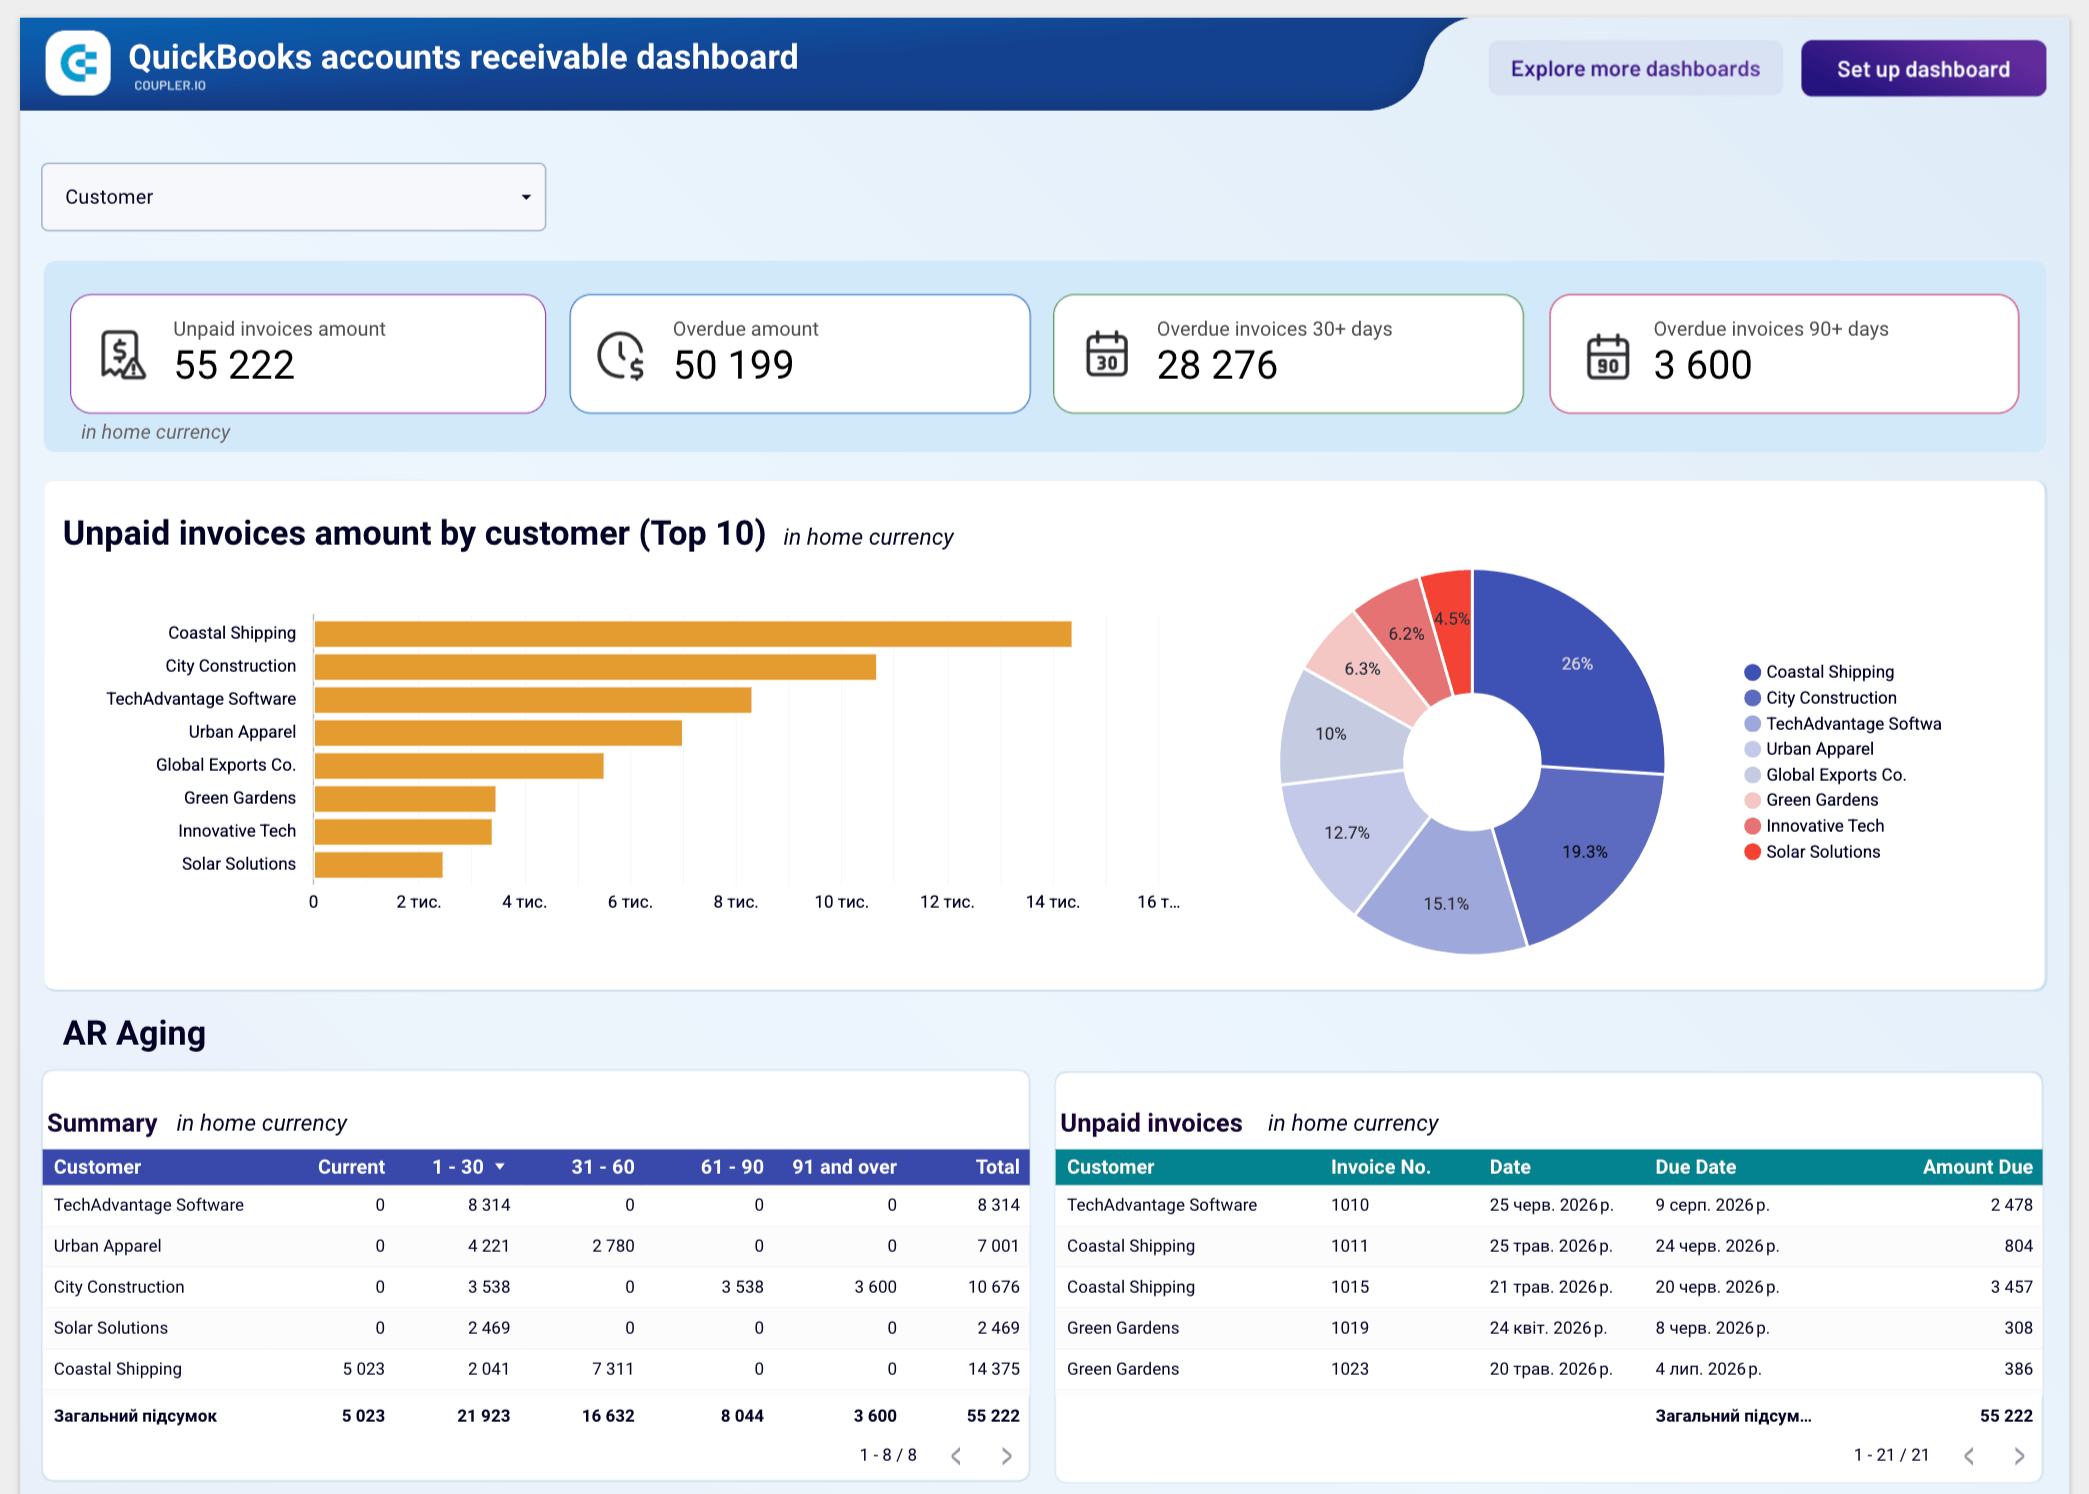
Task: Click the Set up dashboard button
Action: 1923,69
